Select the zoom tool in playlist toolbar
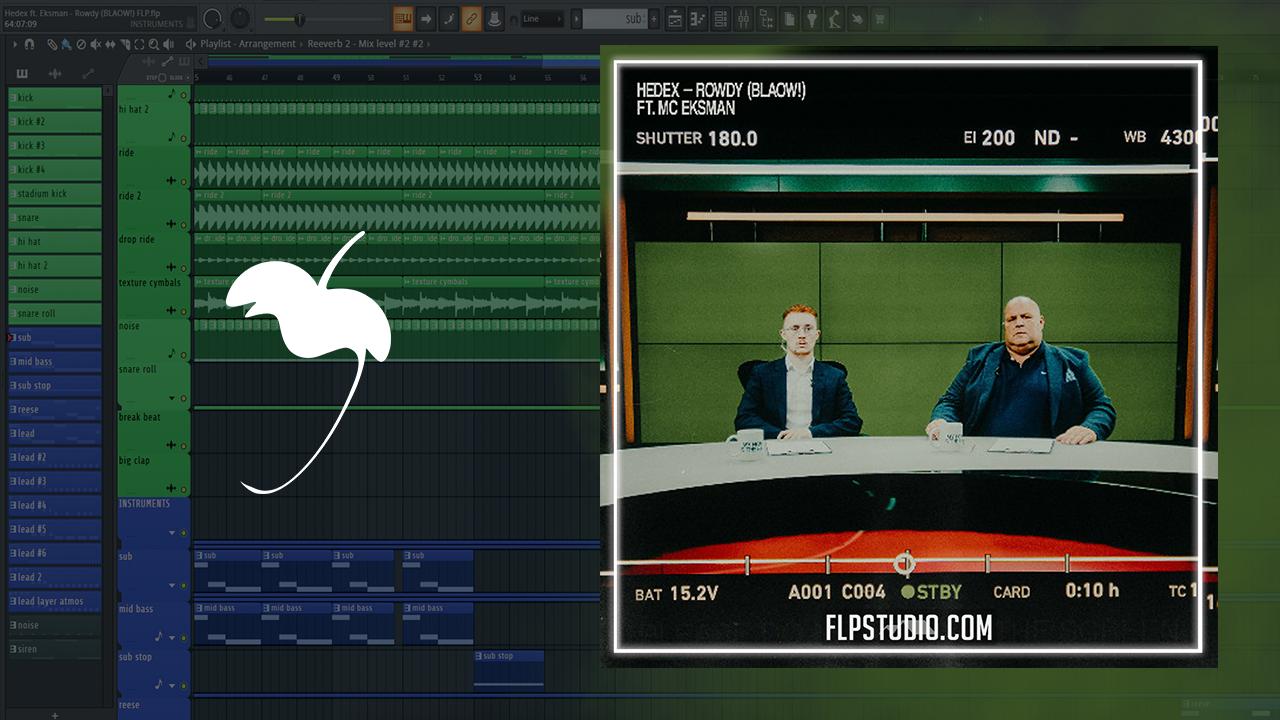1280x720 pixels. point(153,44)
